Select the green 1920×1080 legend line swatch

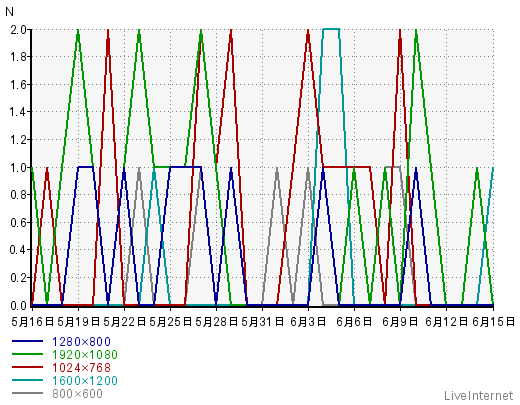click(x=27, y=354)
